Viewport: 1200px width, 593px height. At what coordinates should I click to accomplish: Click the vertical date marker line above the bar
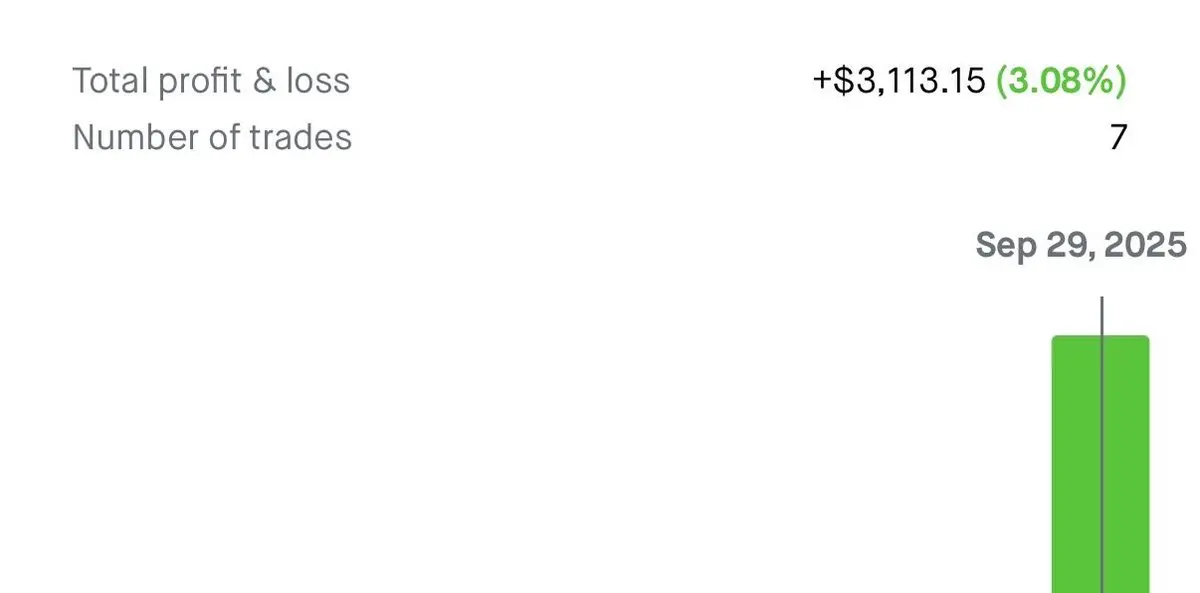click(x=1102, y=316)
